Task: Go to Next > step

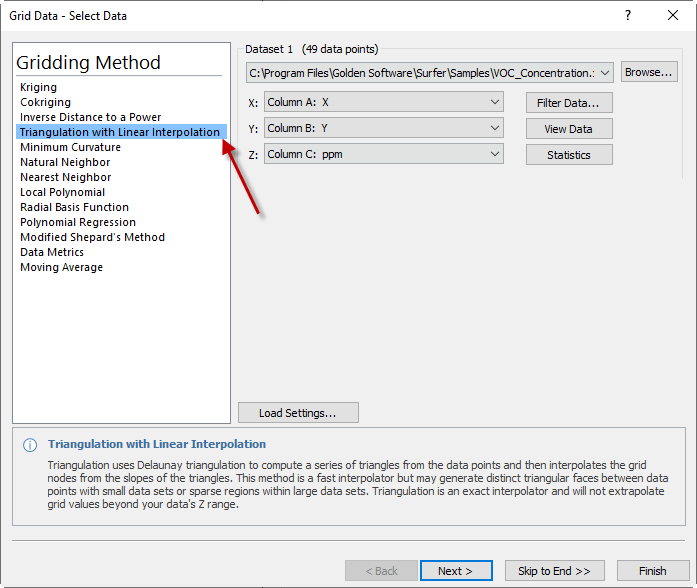Action: [456, 571]
